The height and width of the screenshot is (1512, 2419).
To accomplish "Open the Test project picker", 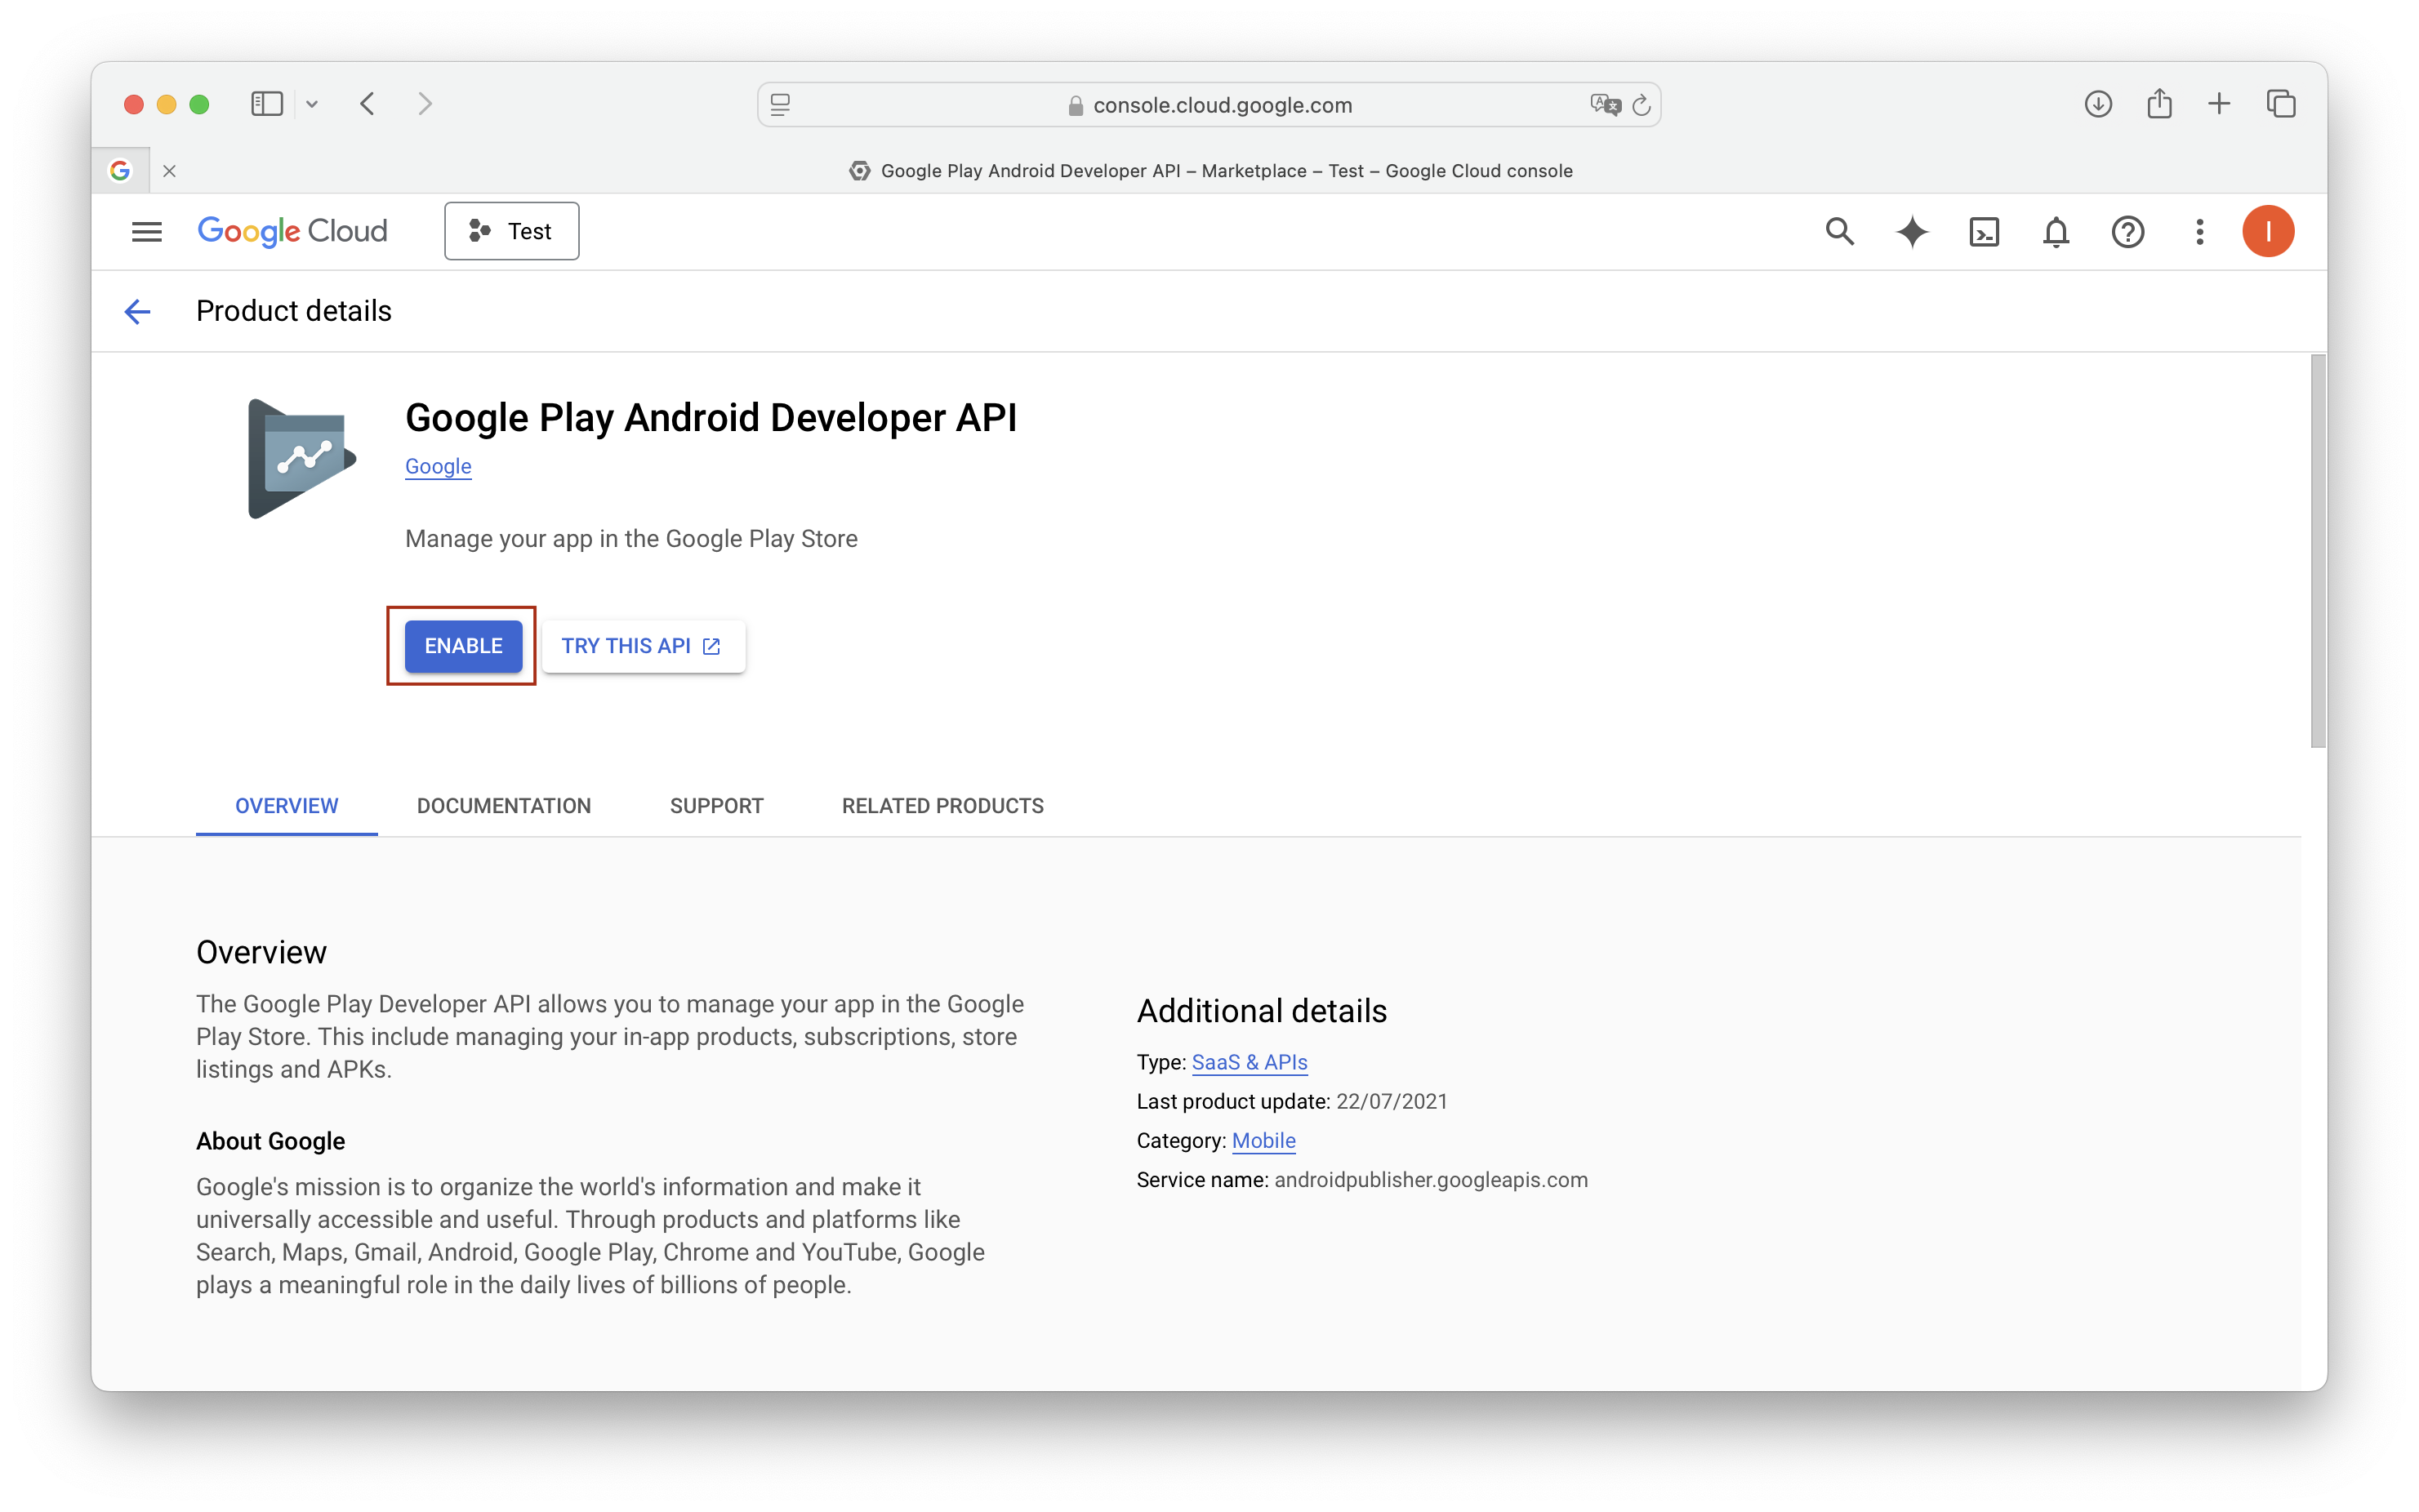I will click(511, 231).
